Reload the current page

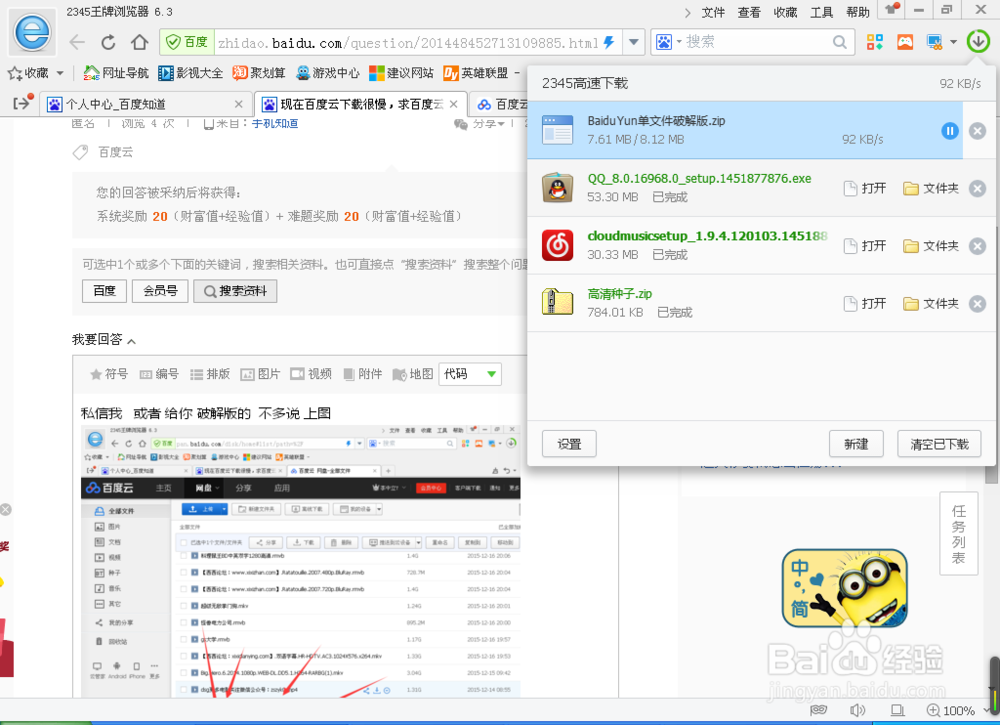108,43
